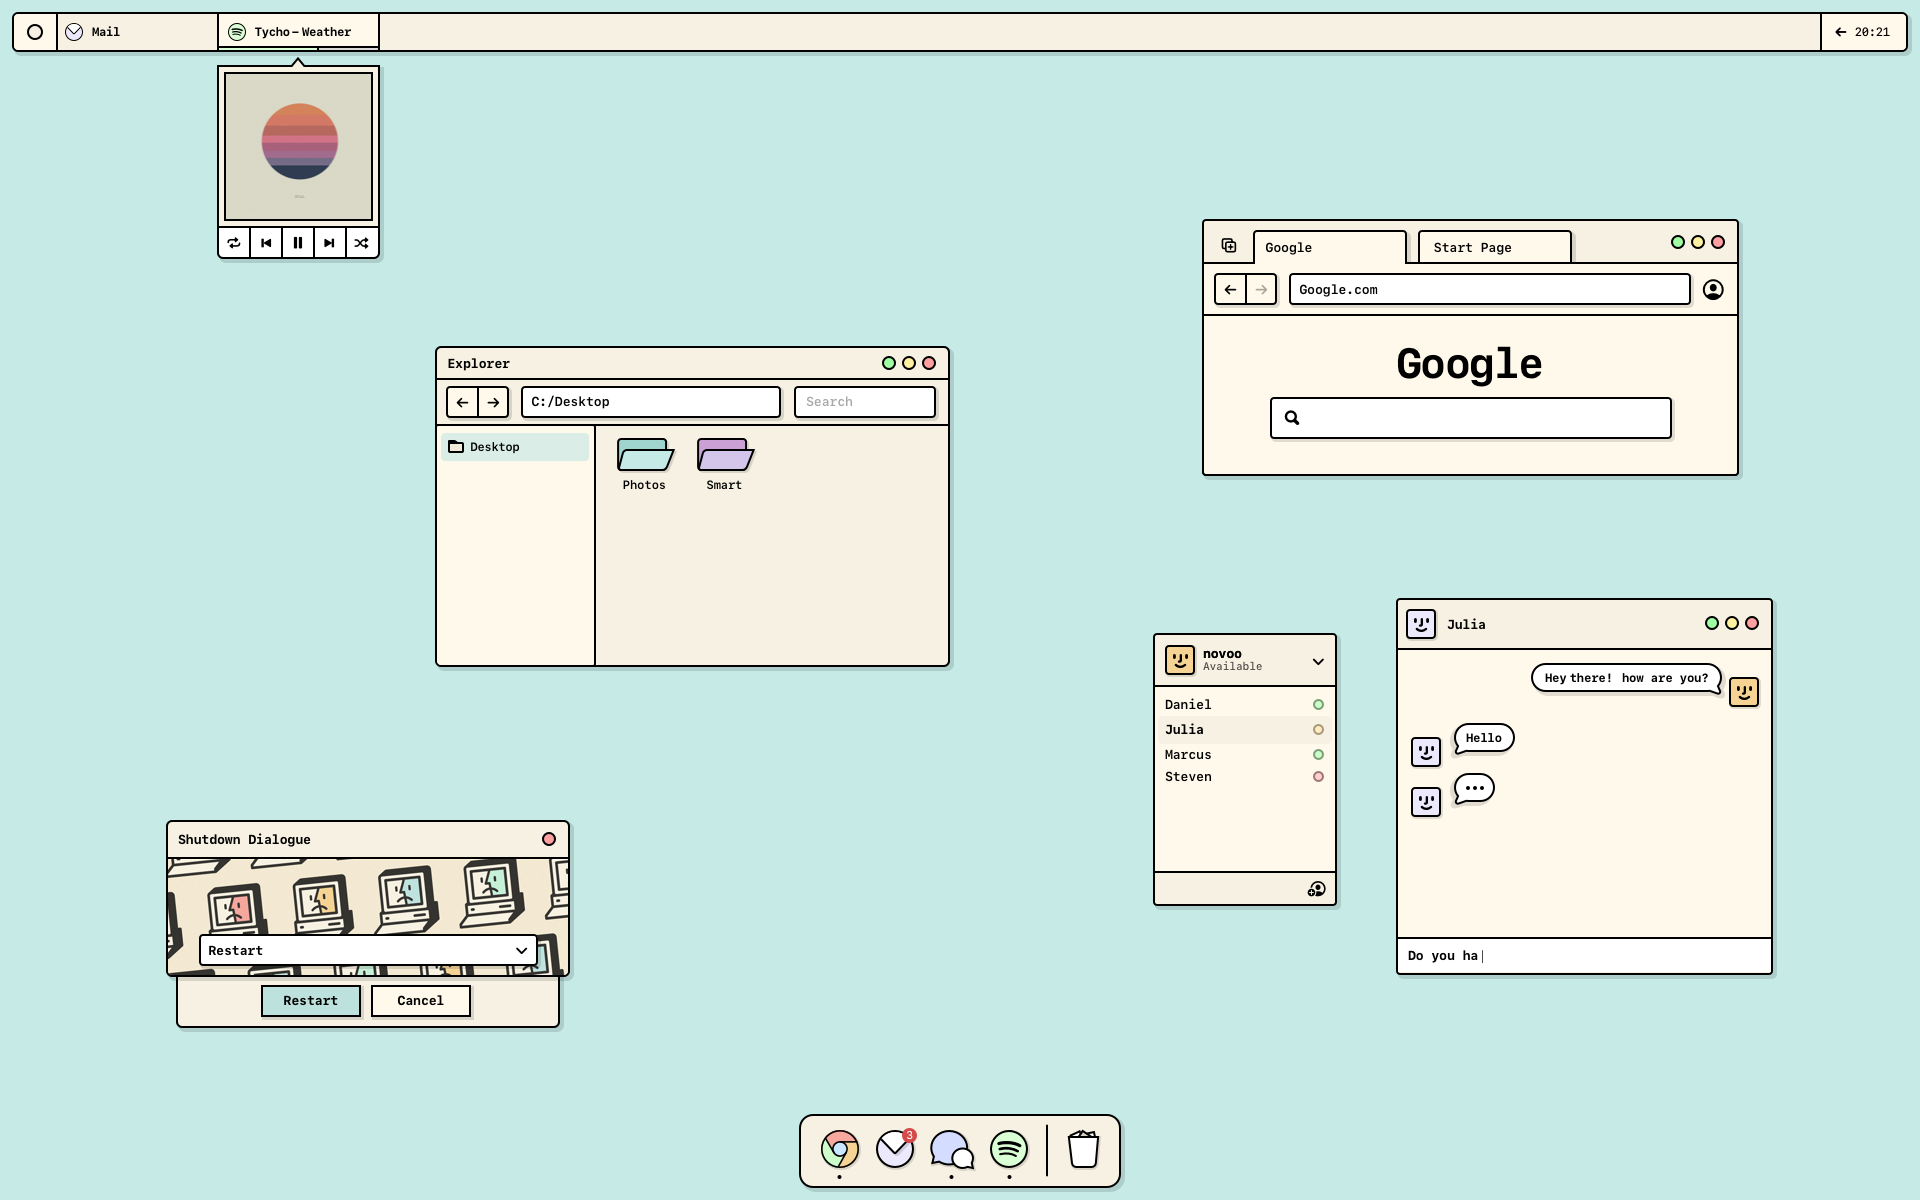Click the Explorer Search box
This screenshot has height=1200, width=1920.
(x=865, y=402)
